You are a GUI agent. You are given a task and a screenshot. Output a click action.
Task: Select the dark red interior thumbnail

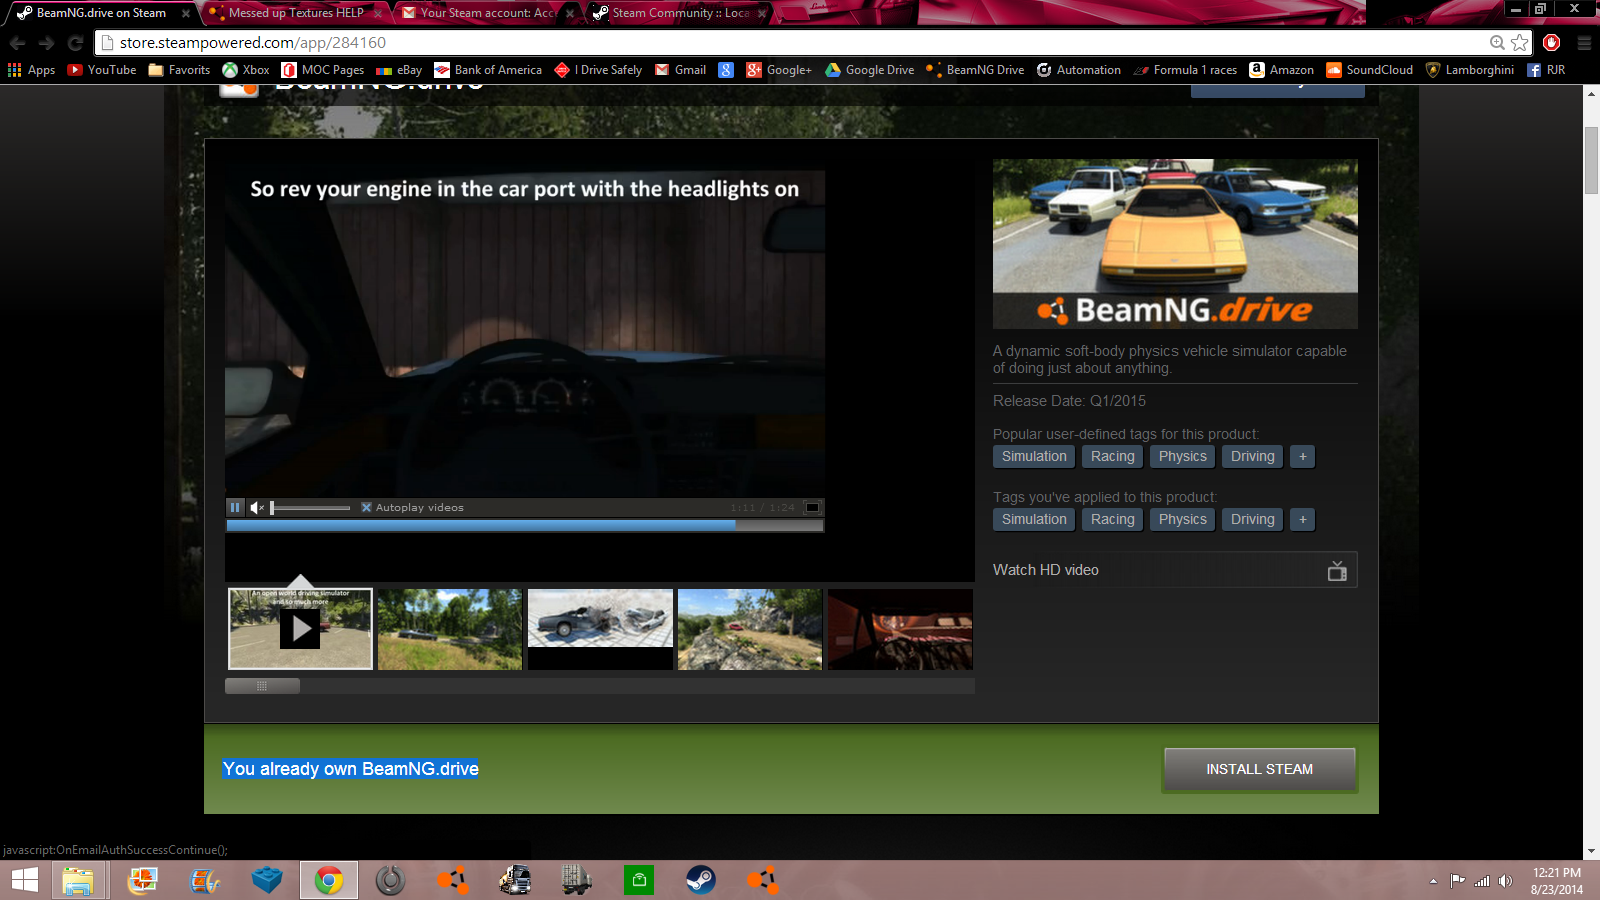point(900,629)
